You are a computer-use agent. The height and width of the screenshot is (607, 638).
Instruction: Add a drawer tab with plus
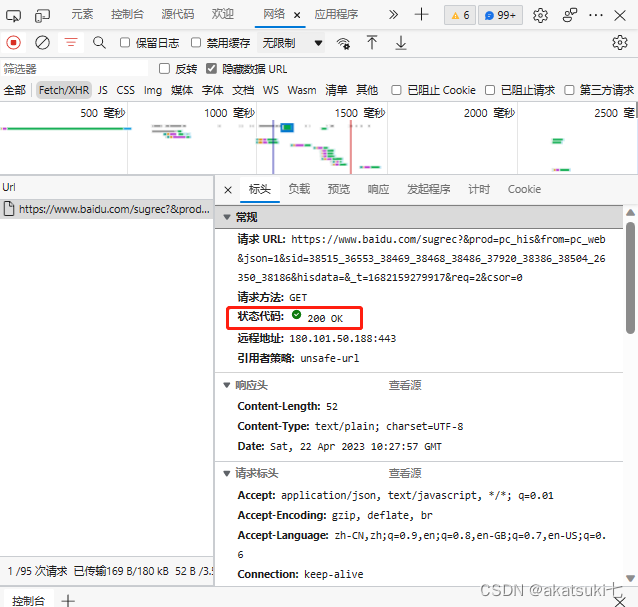click(x=68, y=600)
